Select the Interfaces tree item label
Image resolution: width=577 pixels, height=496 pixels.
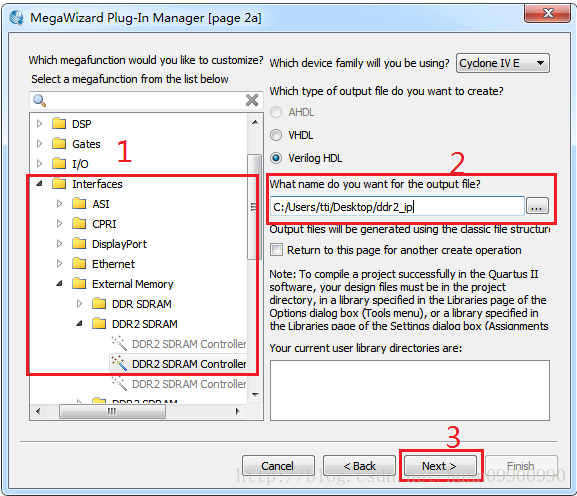click(x=97, y=184)
